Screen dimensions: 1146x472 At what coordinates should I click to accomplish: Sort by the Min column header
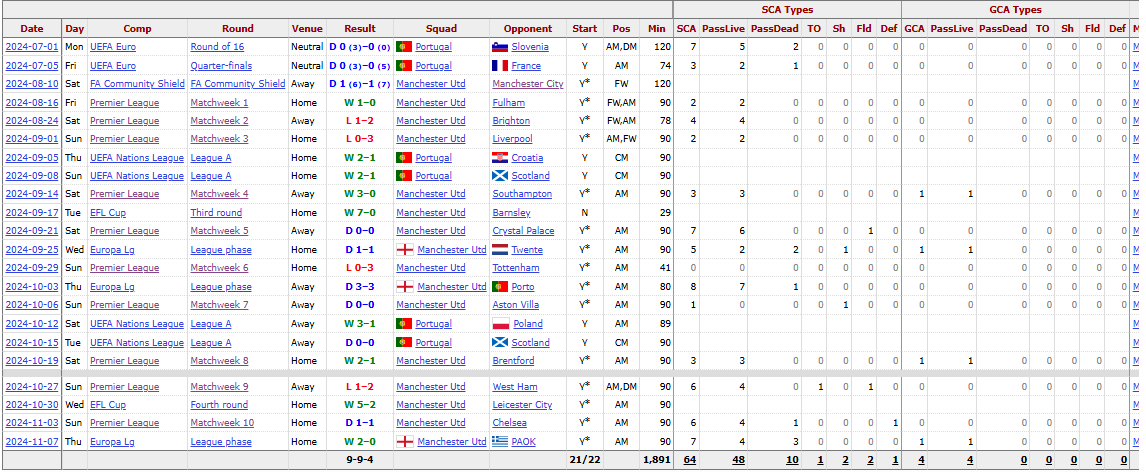click(656, 28)
